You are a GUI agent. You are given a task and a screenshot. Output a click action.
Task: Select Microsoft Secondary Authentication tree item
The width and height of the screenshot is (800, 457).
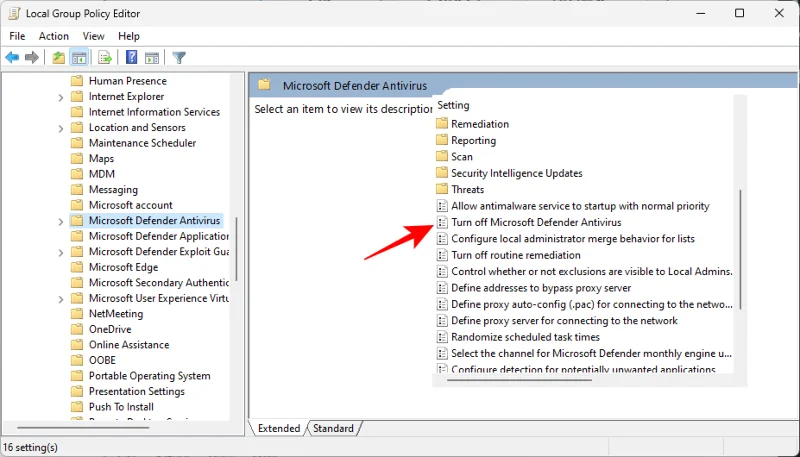tap(159, 283)
